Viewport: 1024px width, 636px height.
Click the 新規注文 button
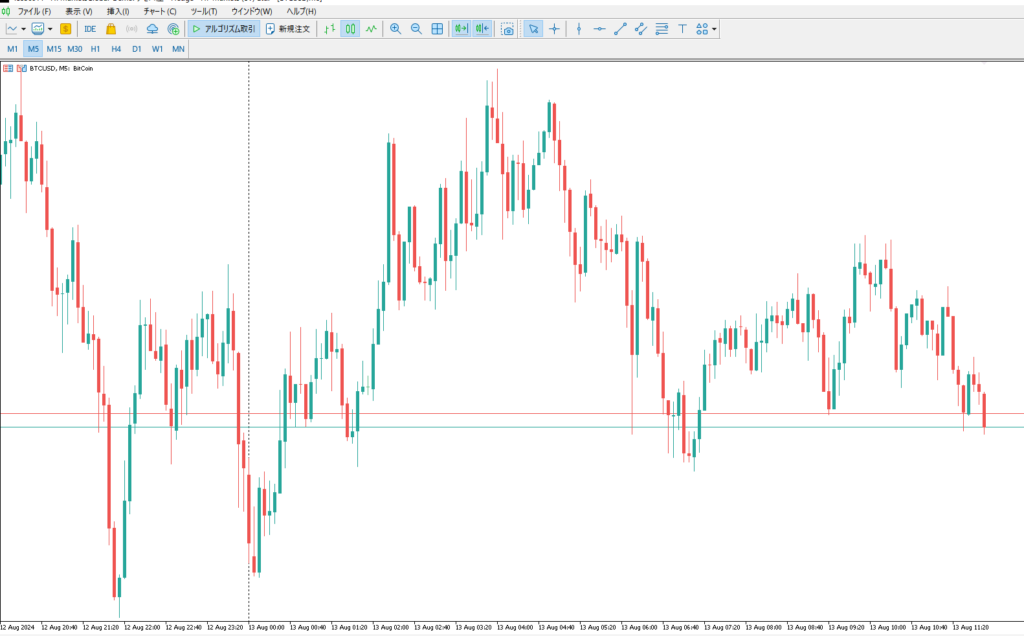pyautogui.click(x=288, y=29)
